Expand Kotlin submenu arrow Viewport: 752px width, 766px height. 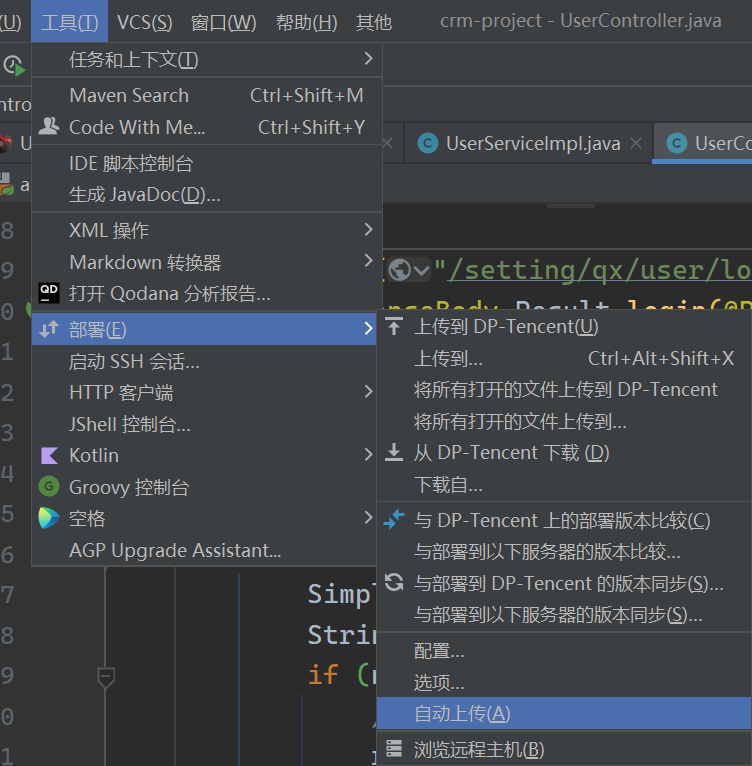coord(369,455)
